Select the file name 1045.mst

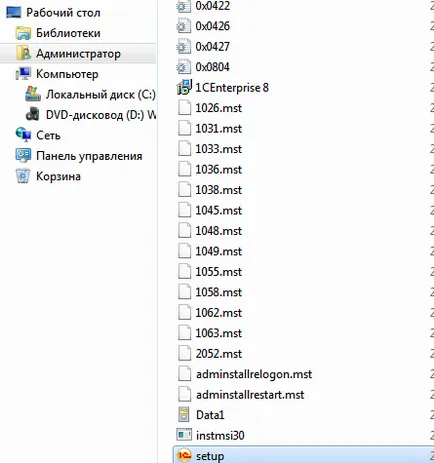[x=219, y=210]
